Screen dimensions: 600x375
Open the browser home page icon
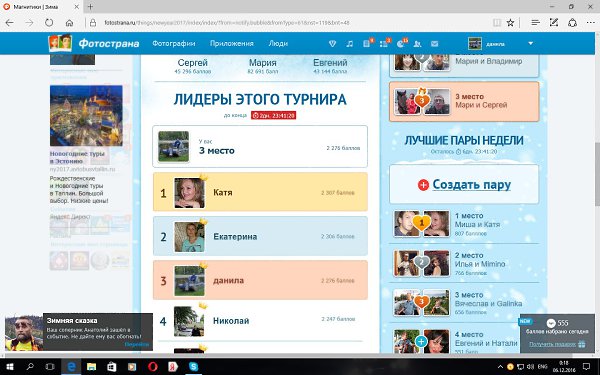[69, 23]
